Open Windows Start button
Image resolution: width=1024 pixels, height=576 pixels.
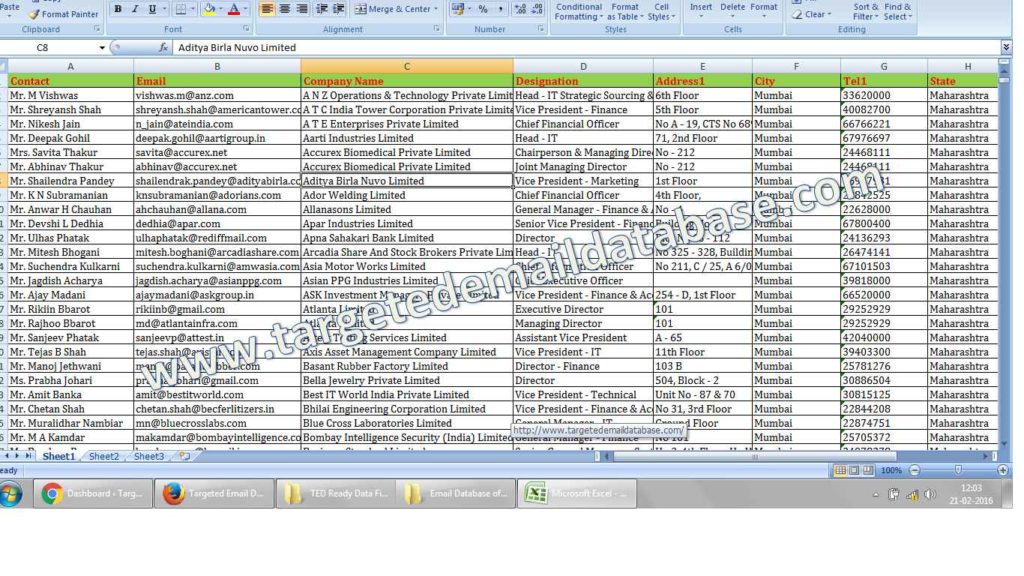pos(10,494)
